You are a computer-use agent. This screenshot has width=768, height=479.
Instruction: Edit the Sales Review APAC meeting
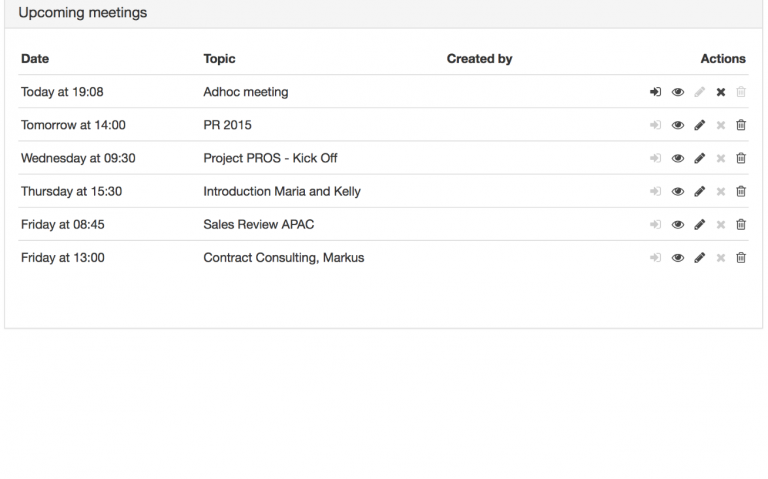pos(699,225)
